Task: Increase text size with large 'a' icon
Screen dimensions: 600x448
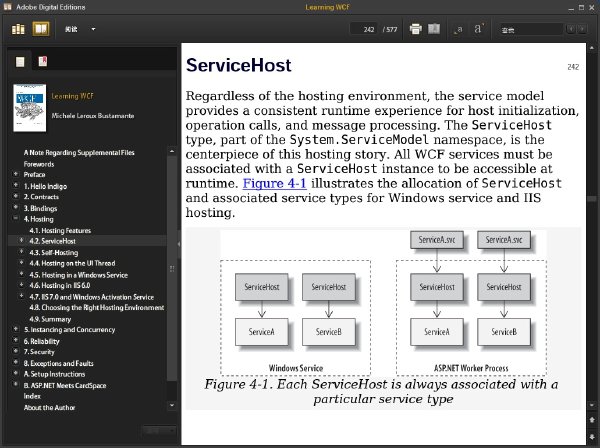Action: [479, 29]
